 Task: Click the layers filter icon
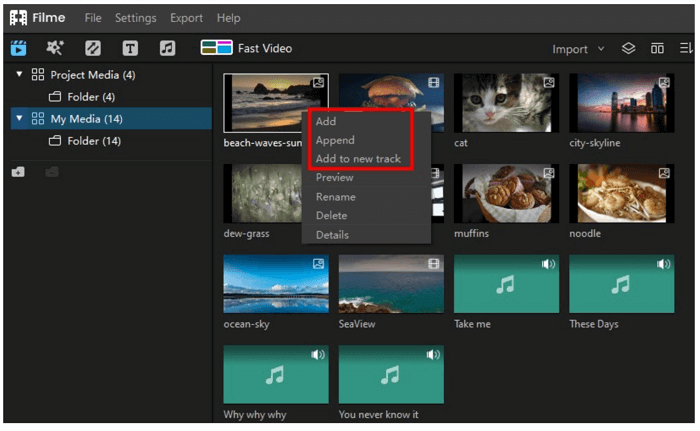pyautogui.click(x=629, y=48)
